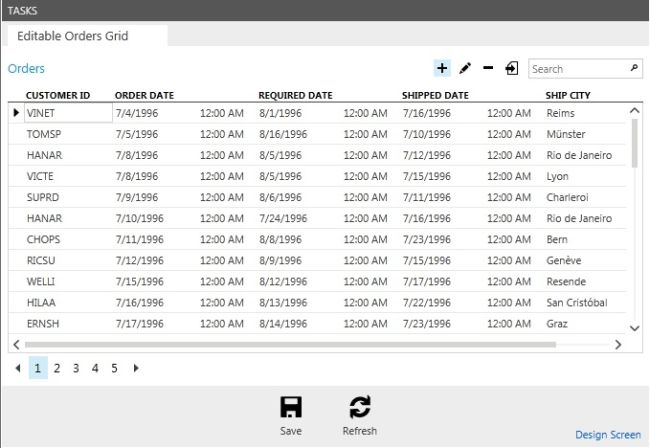The image size is (650, 448).
Task: Click the vertical scrollbar up arrow
Action: [x=634, y=110]
